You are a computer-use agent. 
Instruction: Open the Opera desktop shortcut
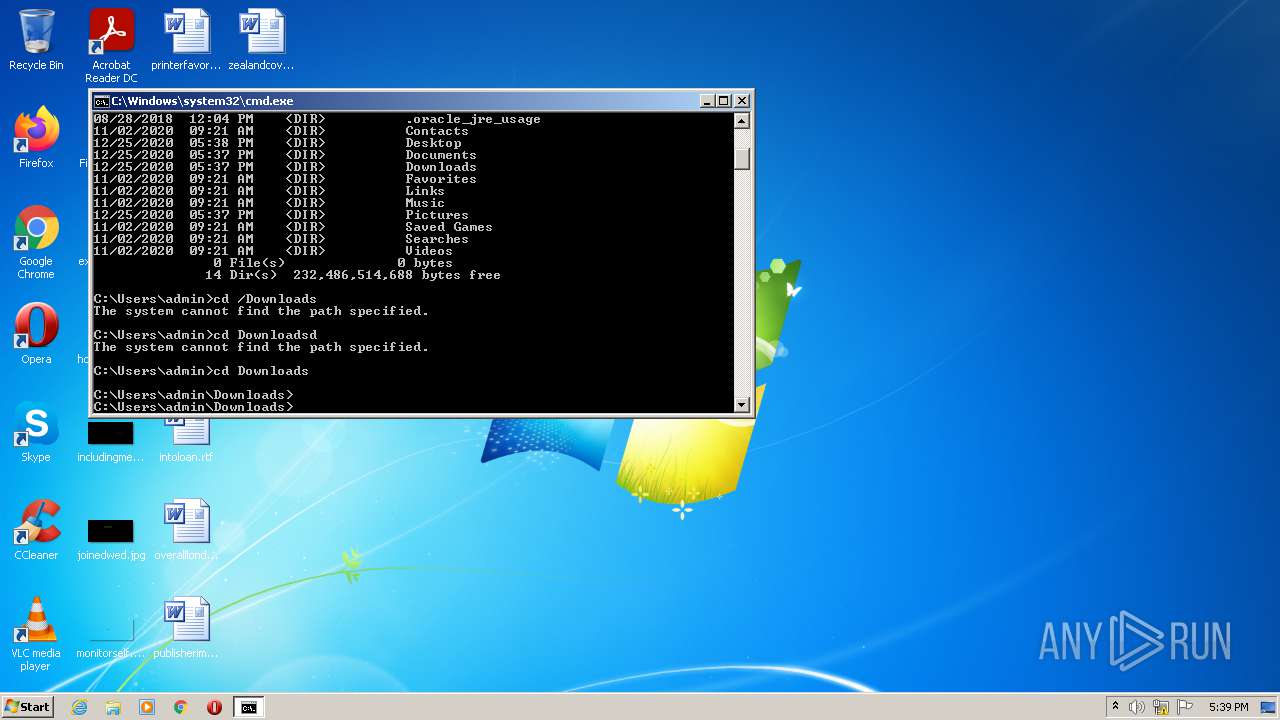click(x=36, y=334)
